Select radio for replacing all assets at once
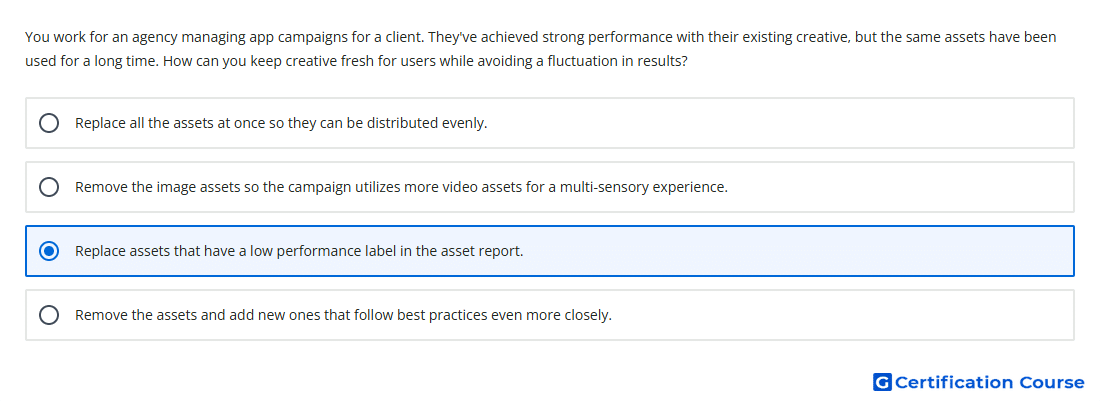This screenshot has height=401, width=1100. pyautogui.click(x=49, y=123)
